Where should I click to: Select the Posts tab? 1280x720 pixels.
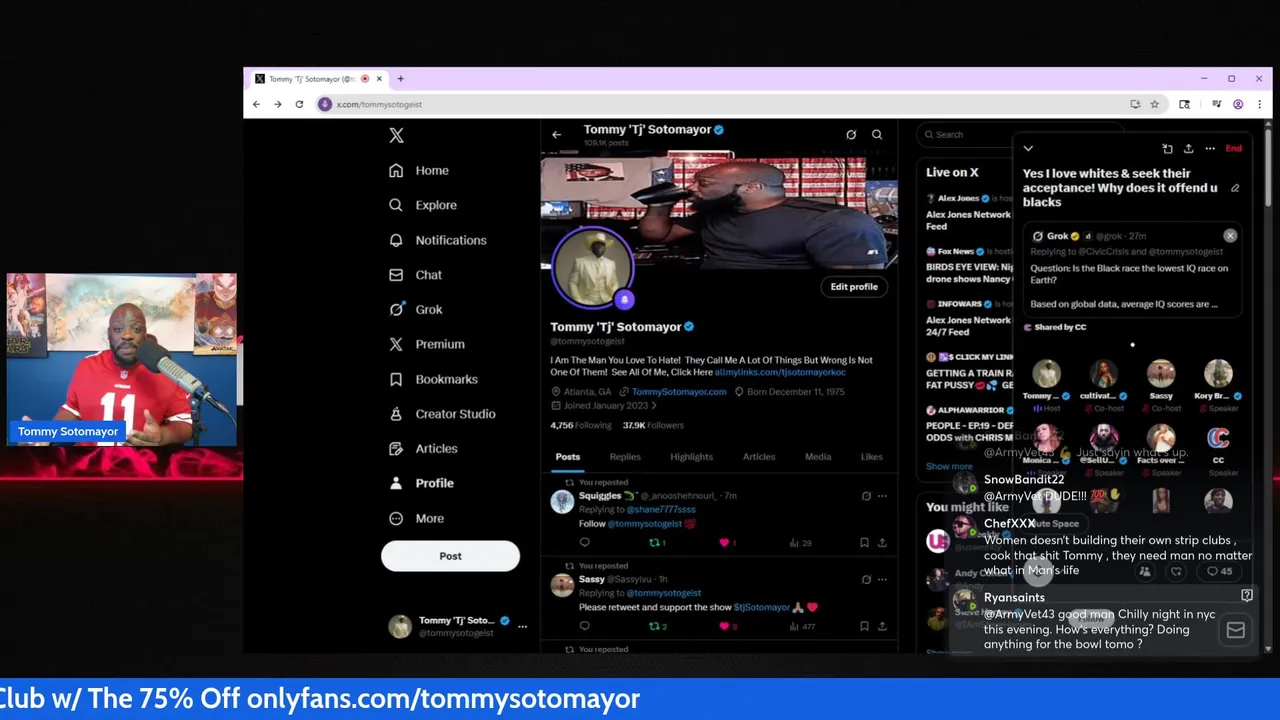pos(567,457)
